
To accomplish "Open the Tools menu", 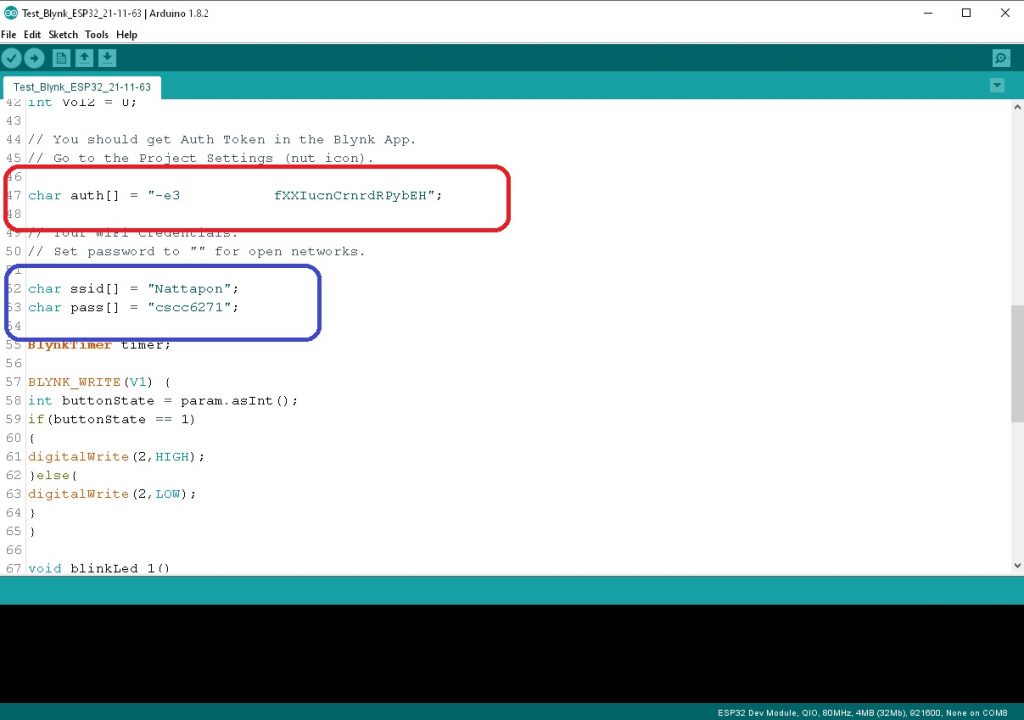I will coord(97,35).
